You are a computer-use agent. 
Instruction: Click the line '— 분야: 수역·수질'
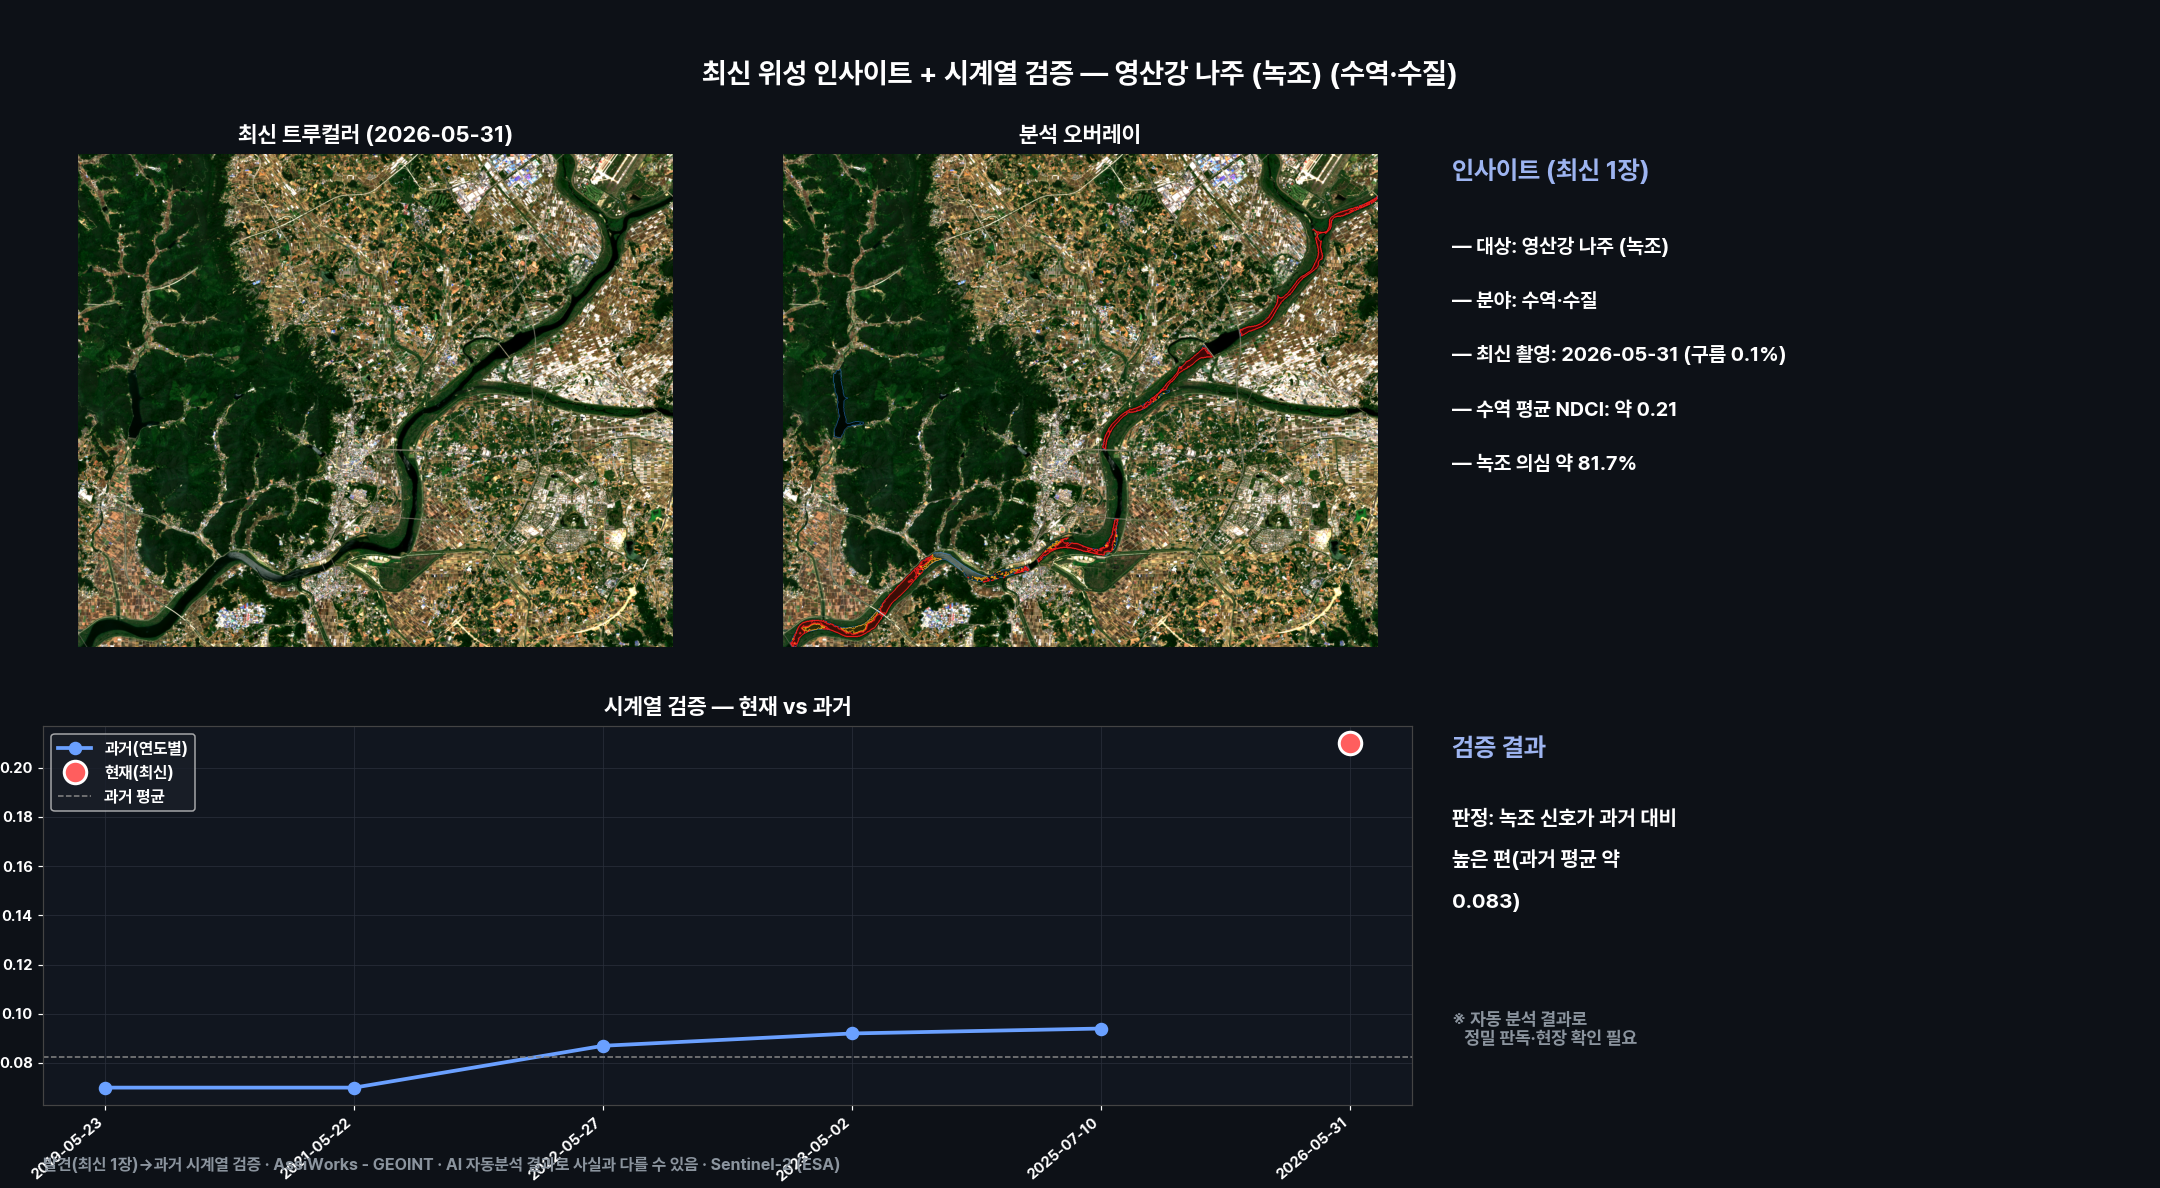1524,300
